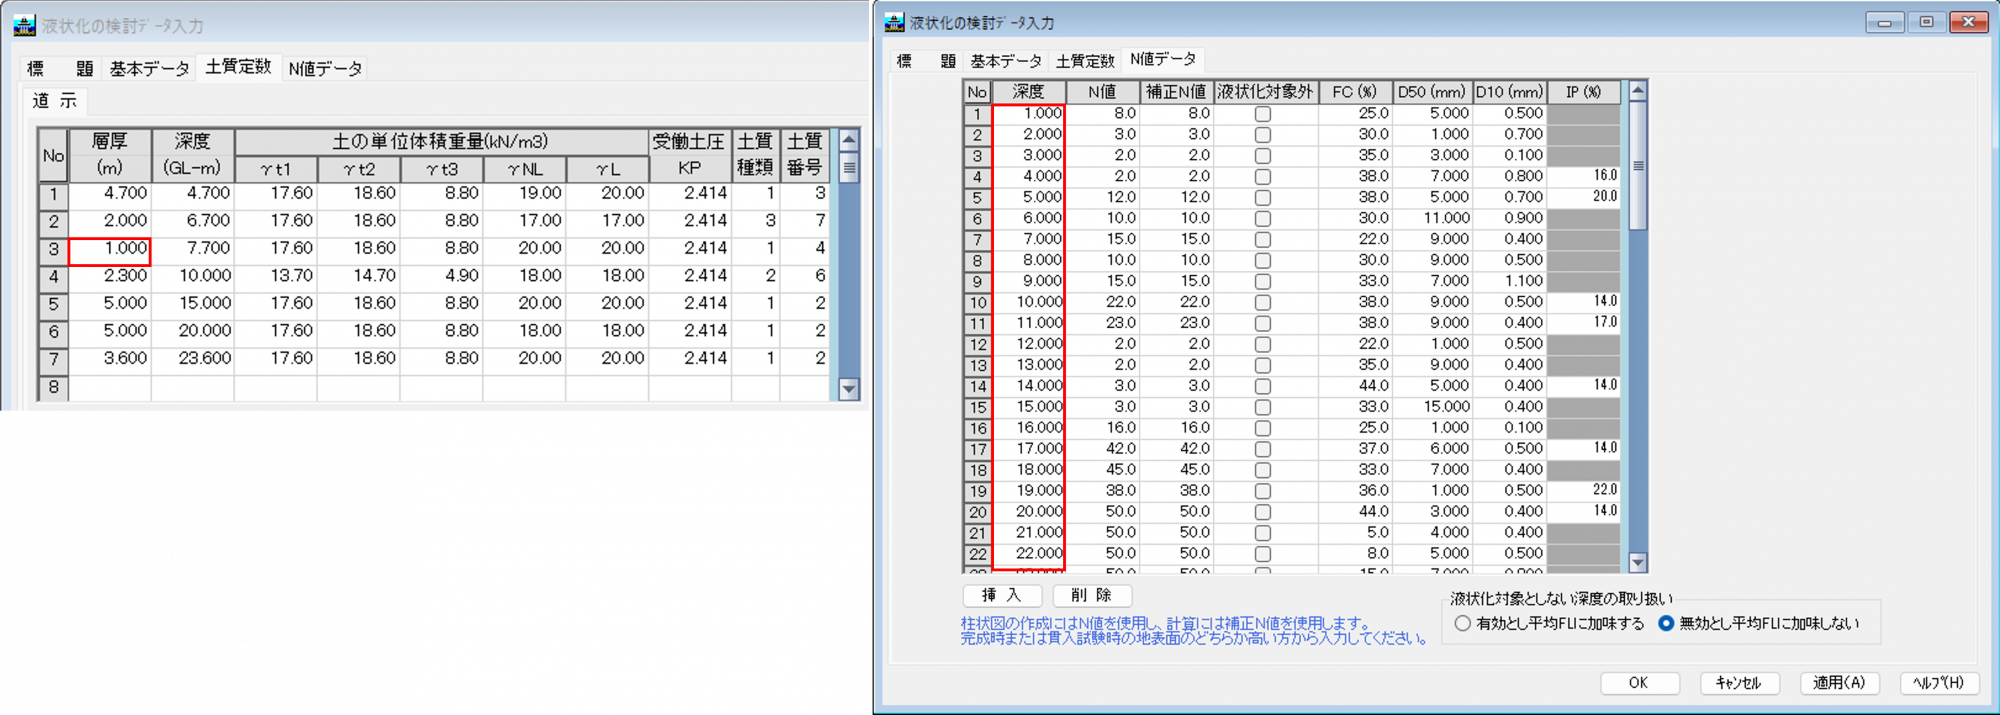Open the 基本データ tab in the right dialog
Viewport: 2000px width, 715px height.
pyautogui.click(x=1005, y=61)
